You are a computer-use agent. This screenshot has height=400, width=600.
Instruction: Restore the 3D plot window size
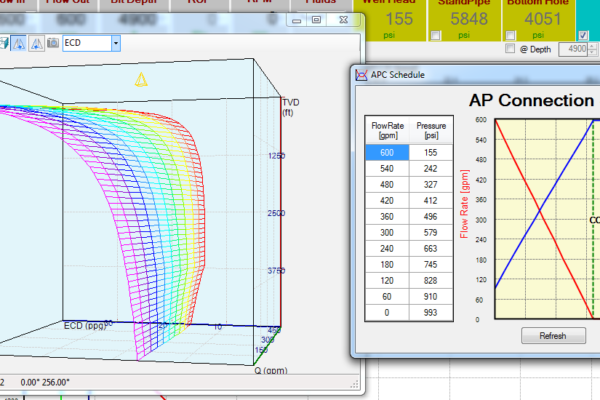coord(316,20)
